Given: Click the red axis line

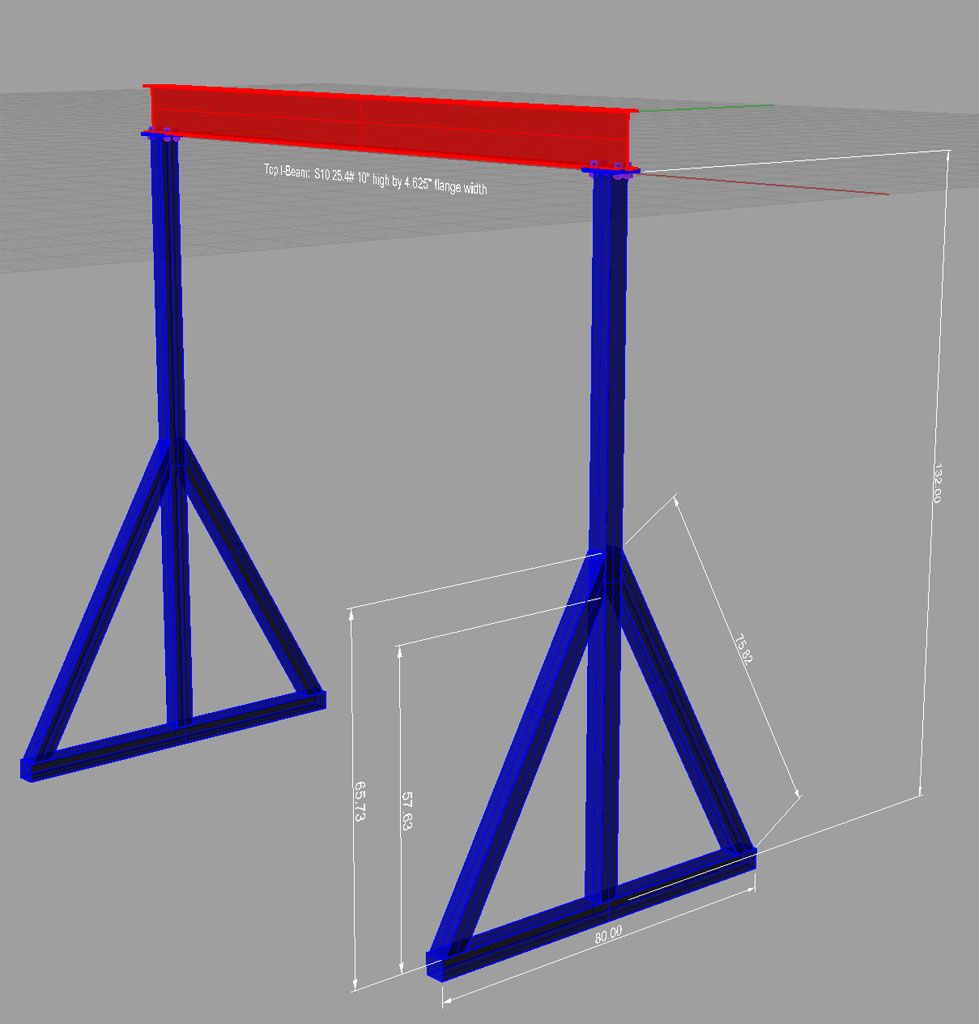Looking at the screenshot, I should (764, 183).
